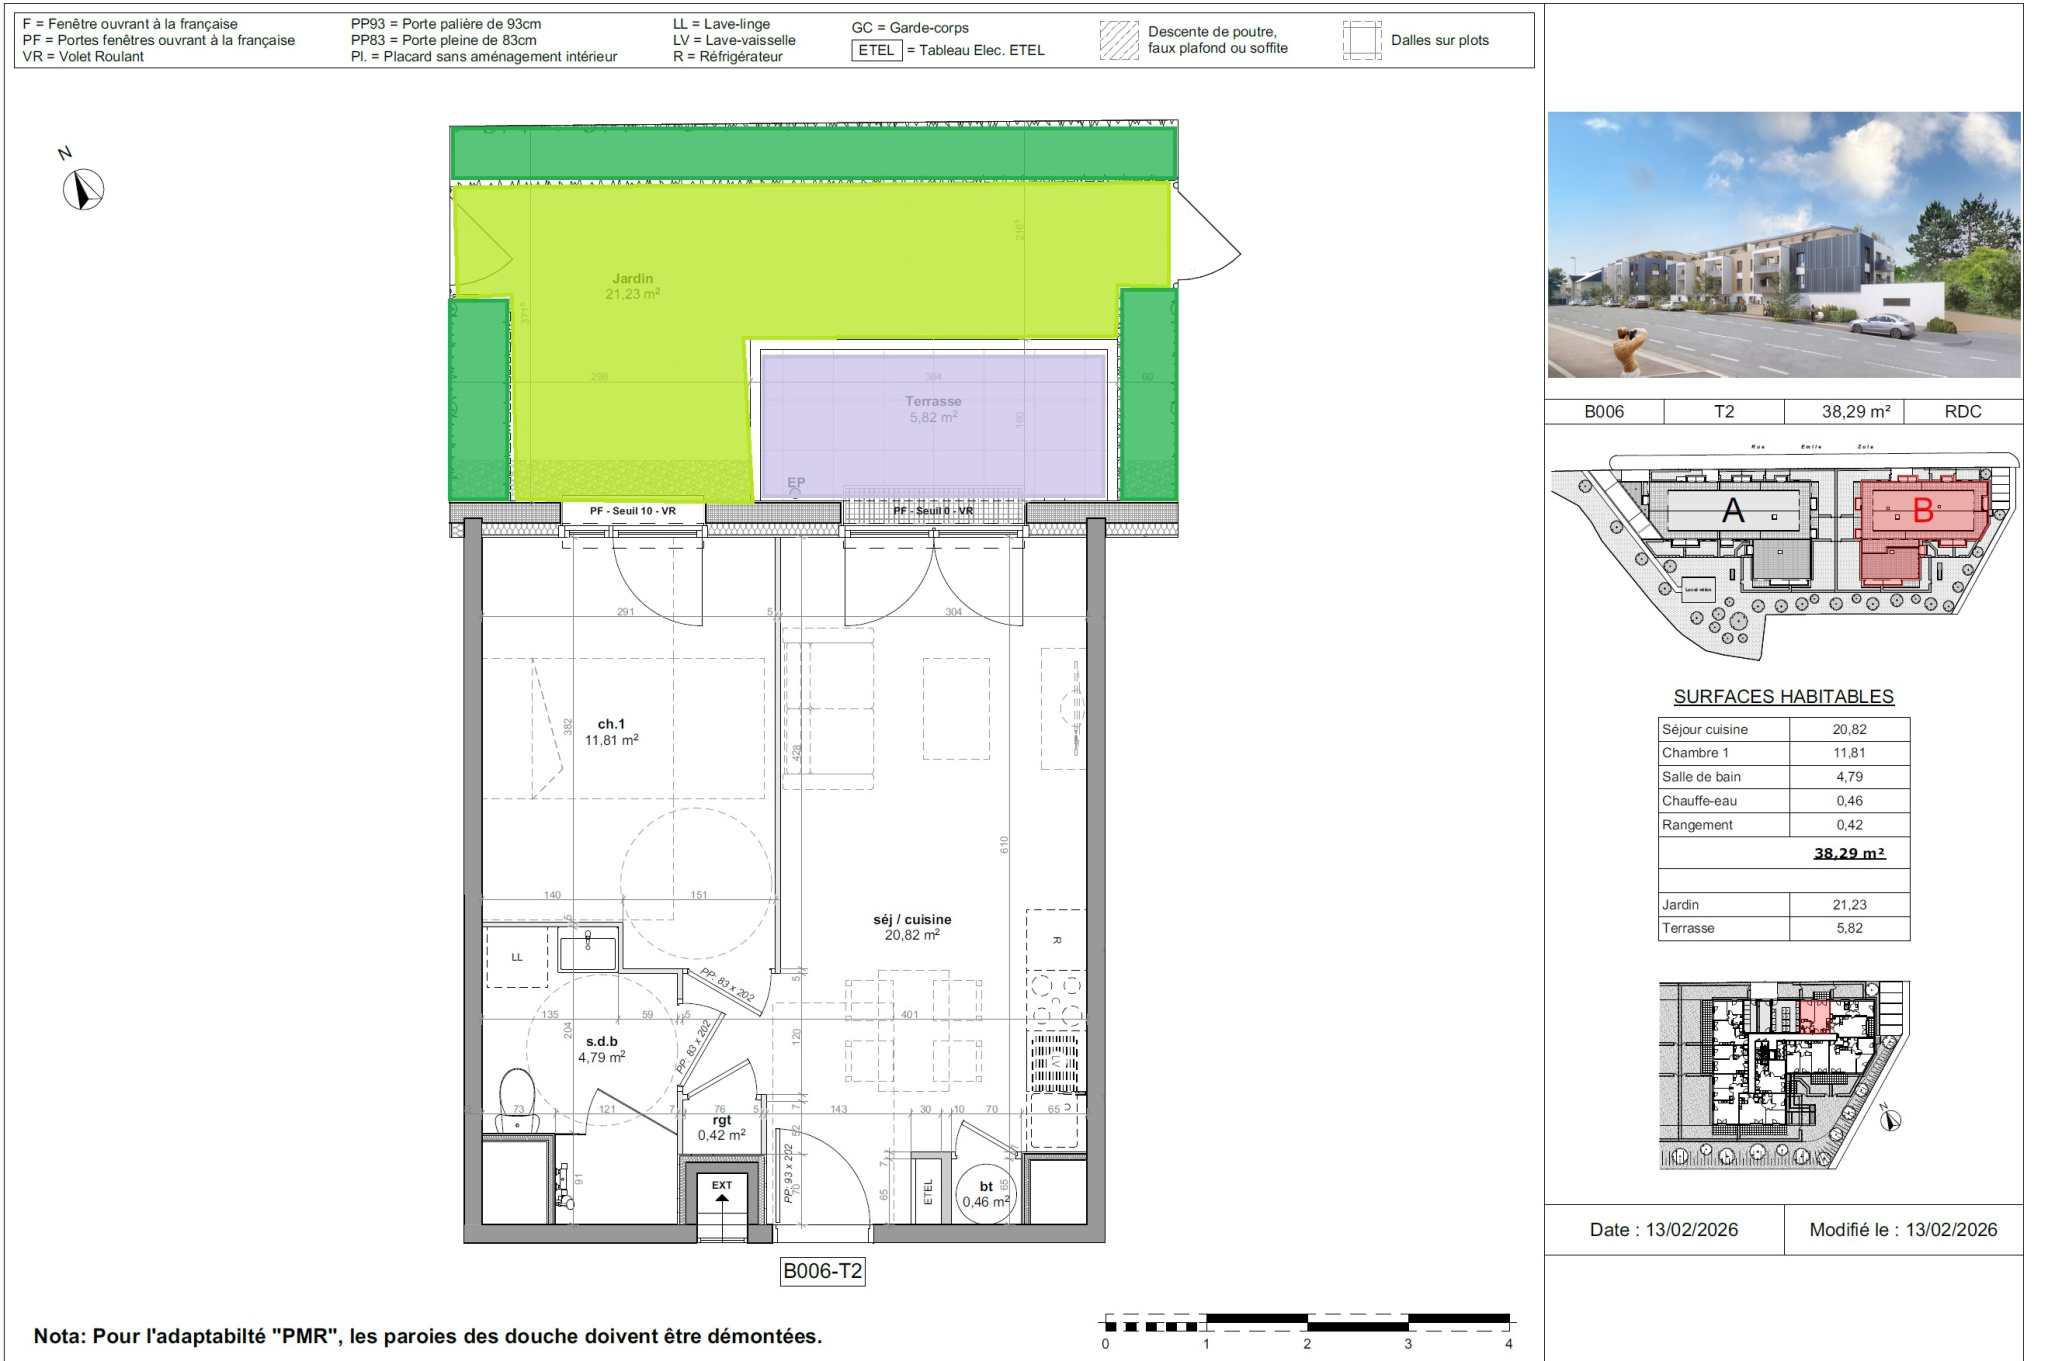This screenshot has width=2048, height=1361.
Task: Click the bathroom sink symbol
Action: [x=588, y=947]
